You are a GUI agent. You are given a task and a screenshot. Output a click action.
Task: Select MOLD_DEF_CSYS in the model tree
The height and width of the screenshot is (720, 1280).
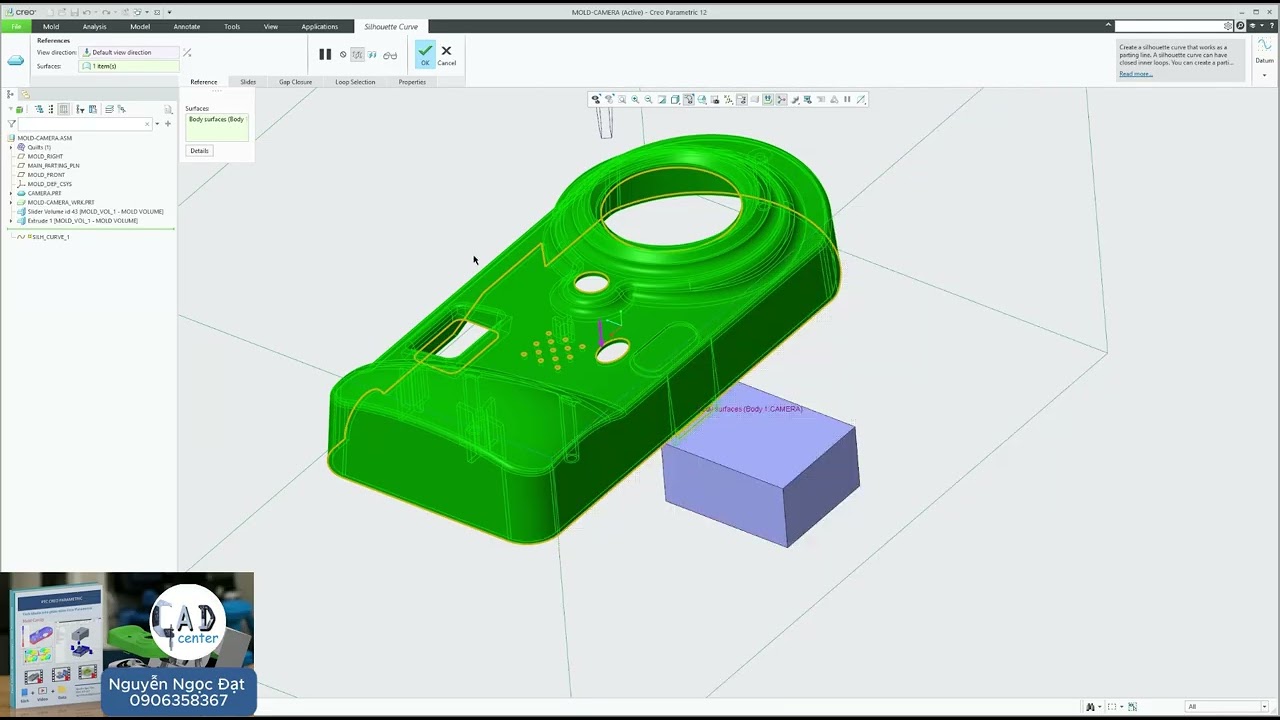click(49, 184)
